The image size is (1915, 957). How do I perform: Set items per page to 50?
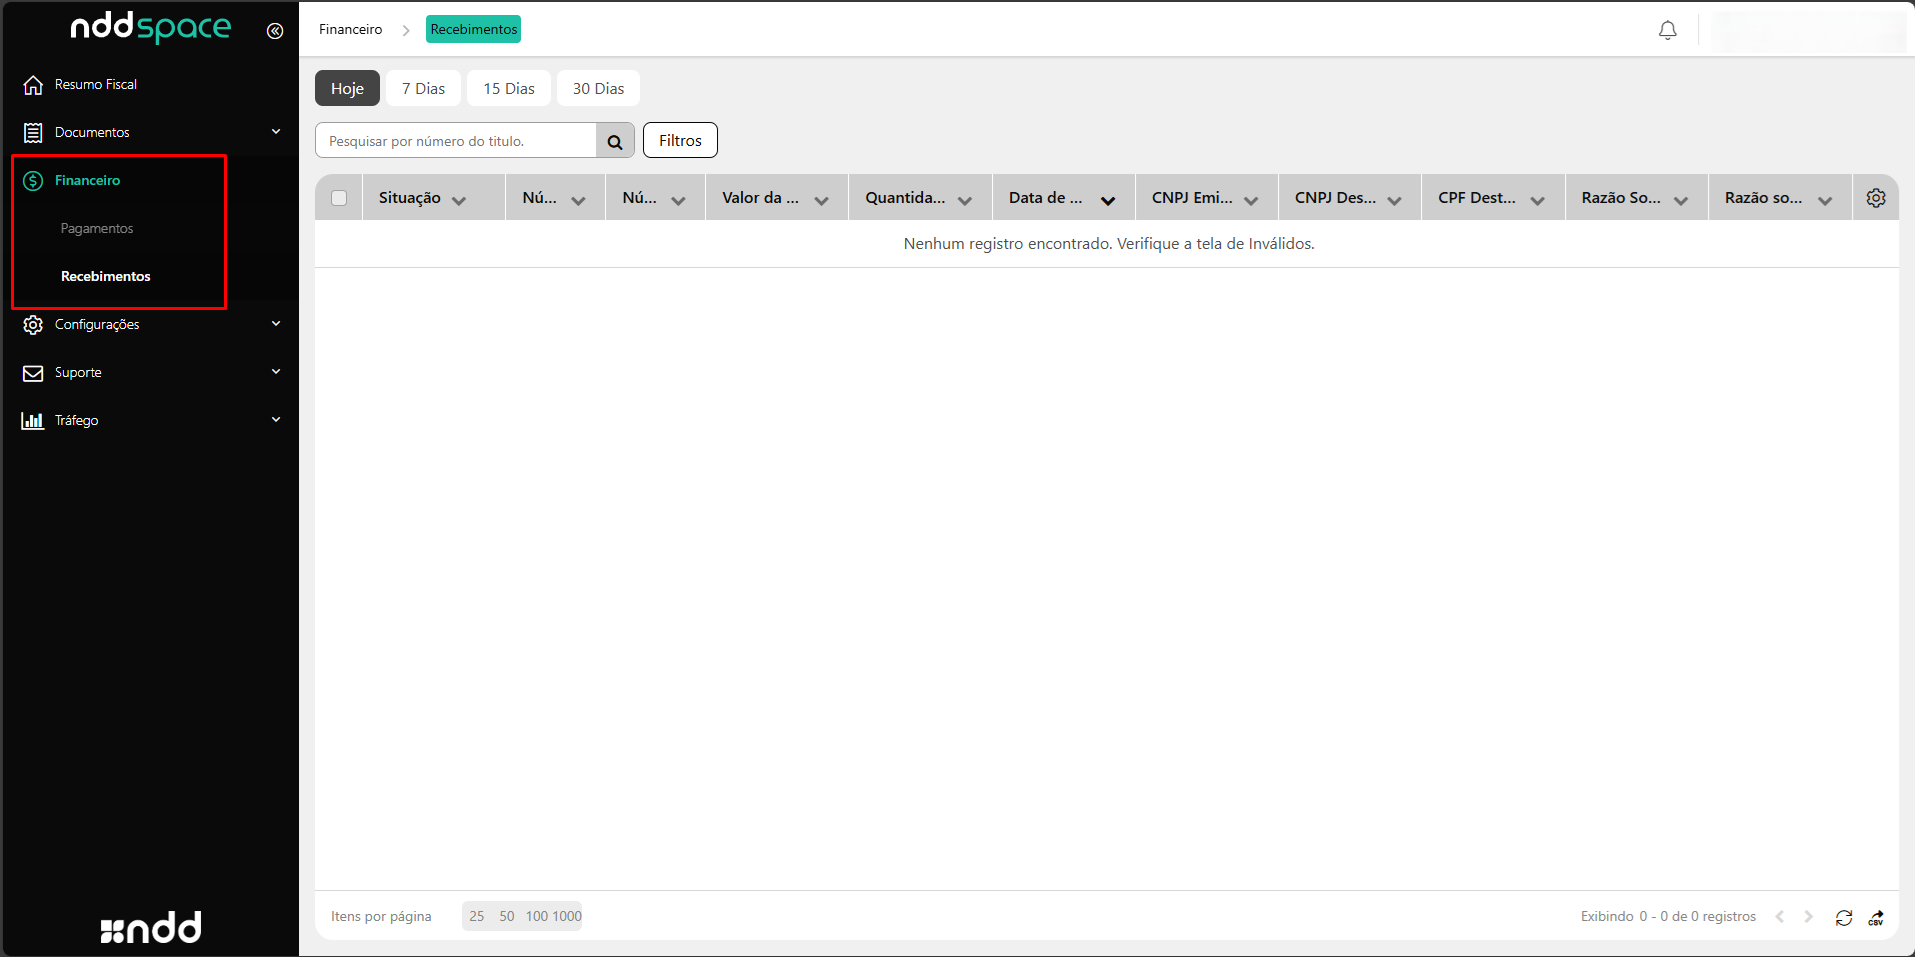tap(507, 916)
